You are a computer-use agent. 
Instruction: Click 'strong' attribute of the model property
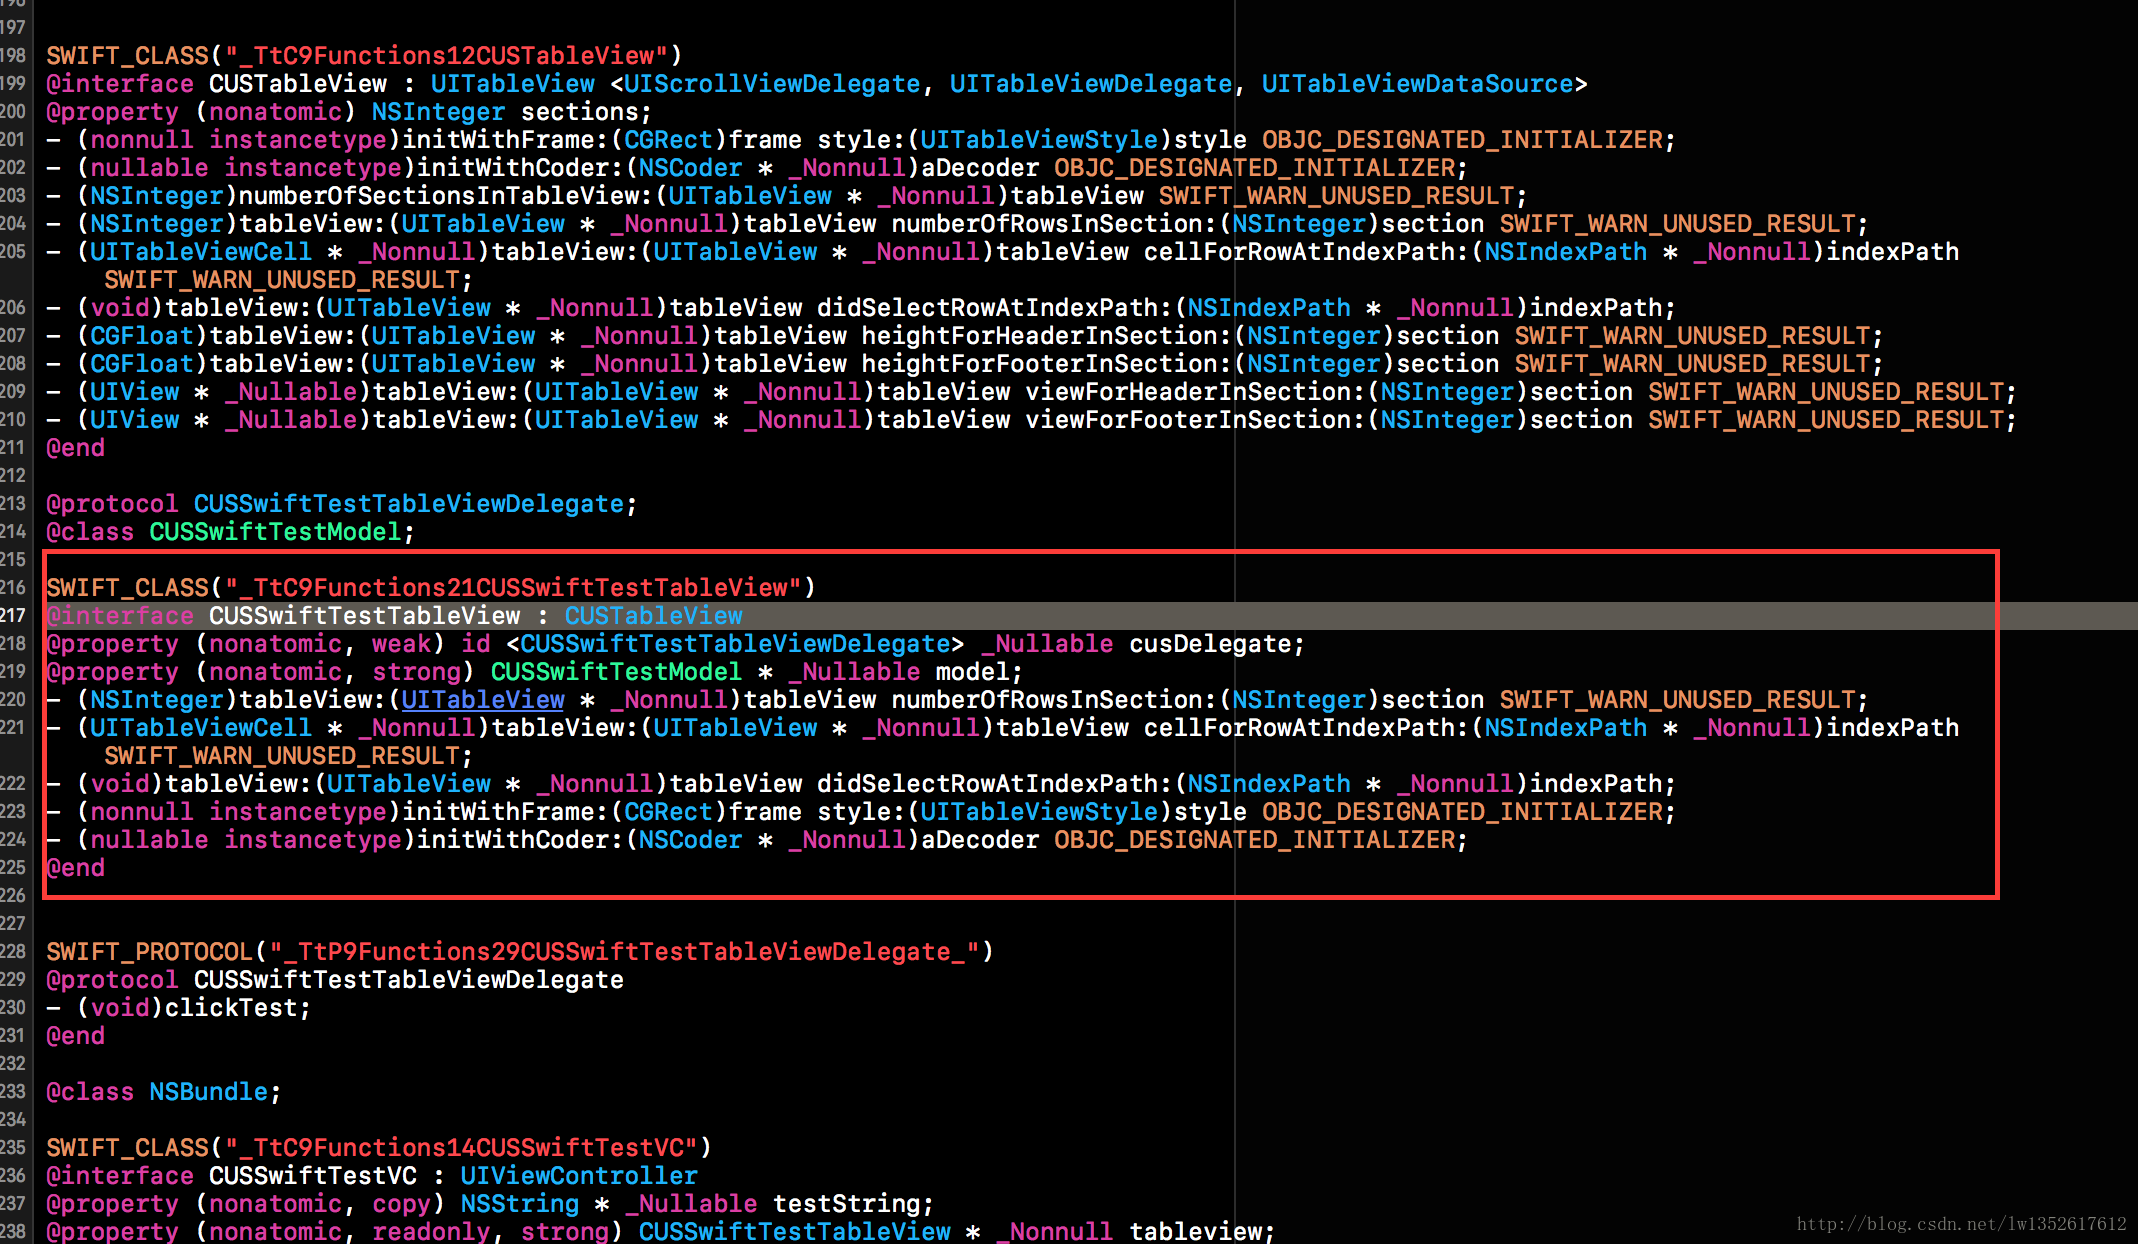(x=416, y=672)
